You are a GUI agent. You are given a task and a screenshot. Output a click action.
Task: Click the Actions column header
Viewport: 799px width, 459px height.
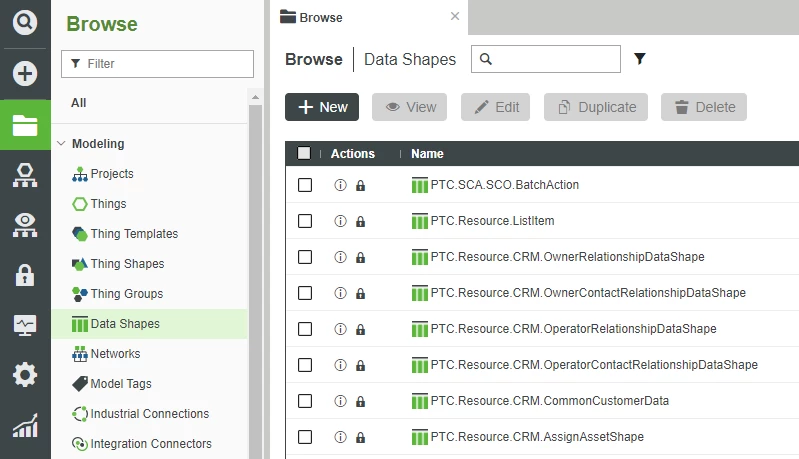click(x=353, y=154)
